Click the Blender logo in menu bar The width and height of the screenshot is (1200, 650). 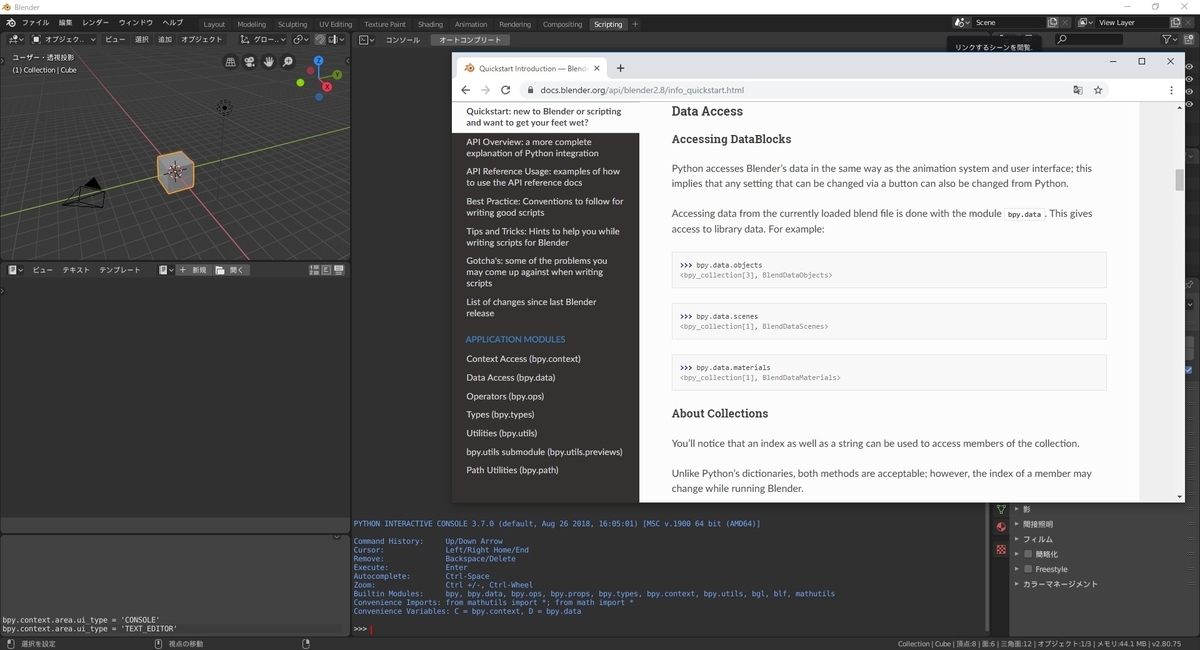[10, 23]
